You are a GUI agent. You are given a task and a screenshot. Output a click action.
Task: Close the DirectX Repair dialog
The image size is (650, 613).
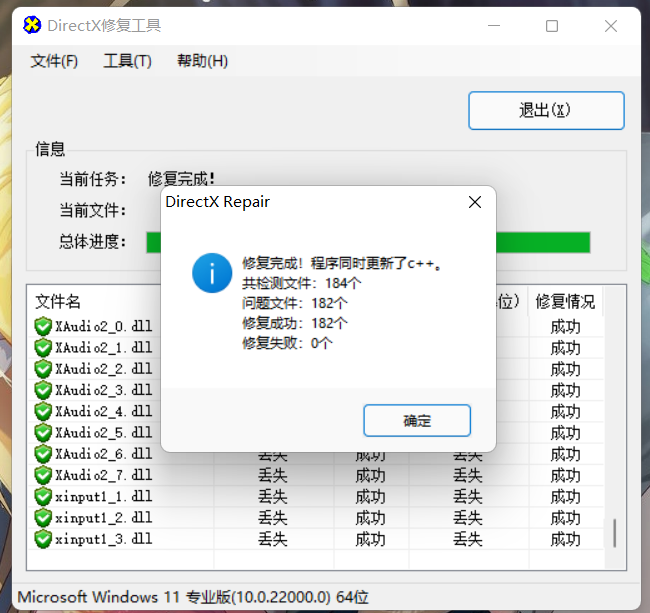click(475, 202)
